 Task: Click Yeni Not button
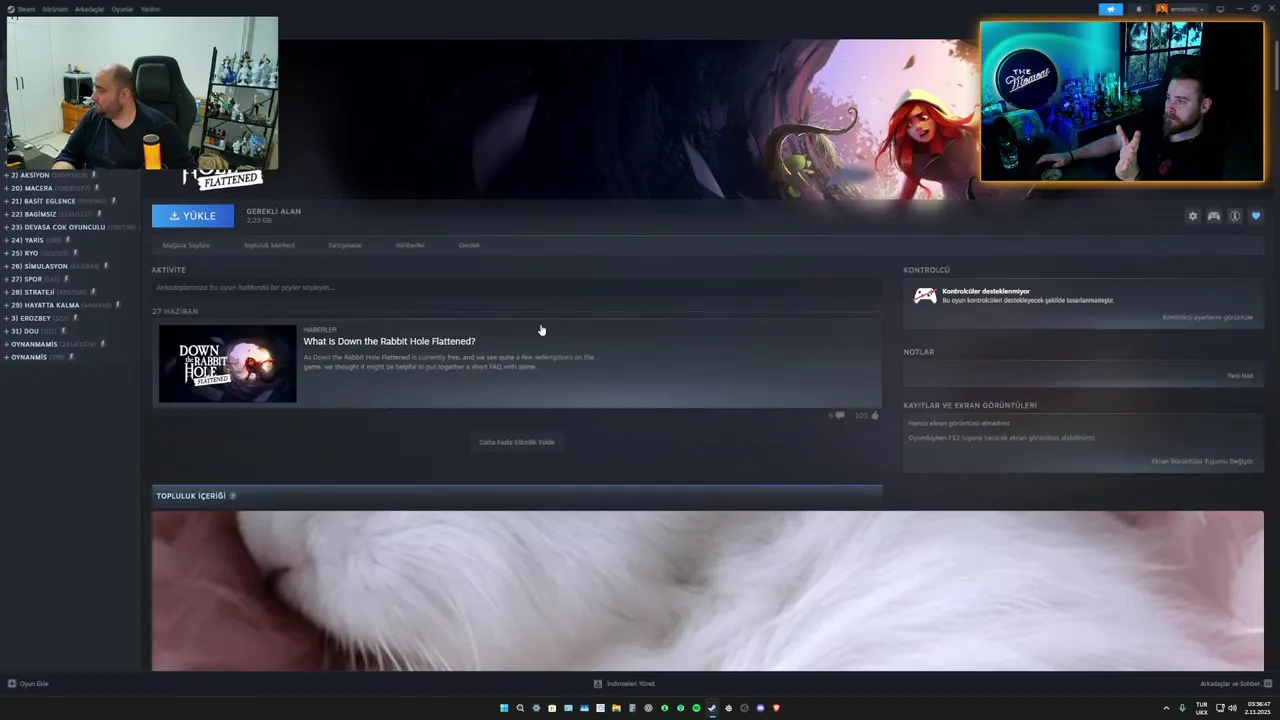coord(1240,376)
